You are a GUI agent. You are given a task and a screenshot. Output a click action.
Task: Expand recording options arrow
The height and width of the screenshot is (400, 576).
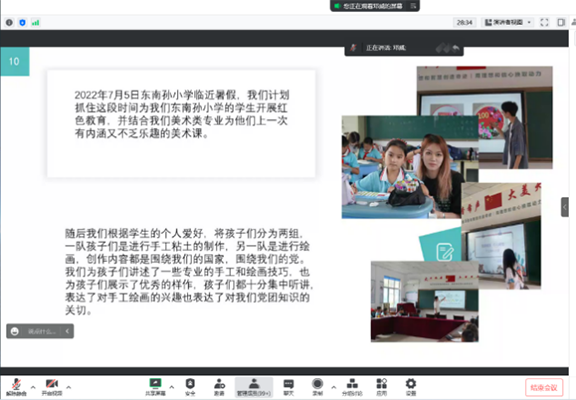coord(334,387)
